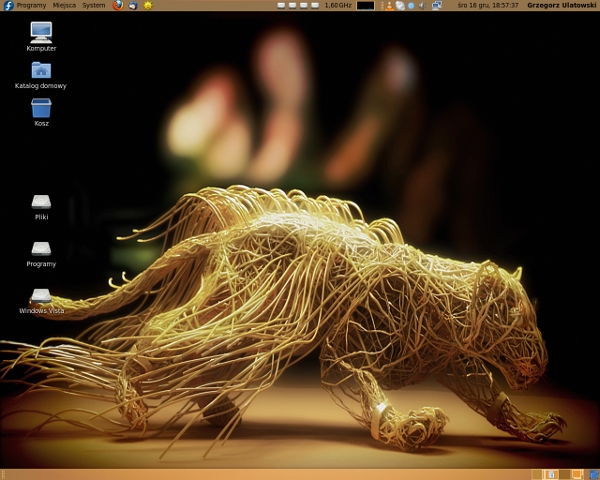
Task: Open the Pliki drive icon
Action: click(x=41, y=201)
